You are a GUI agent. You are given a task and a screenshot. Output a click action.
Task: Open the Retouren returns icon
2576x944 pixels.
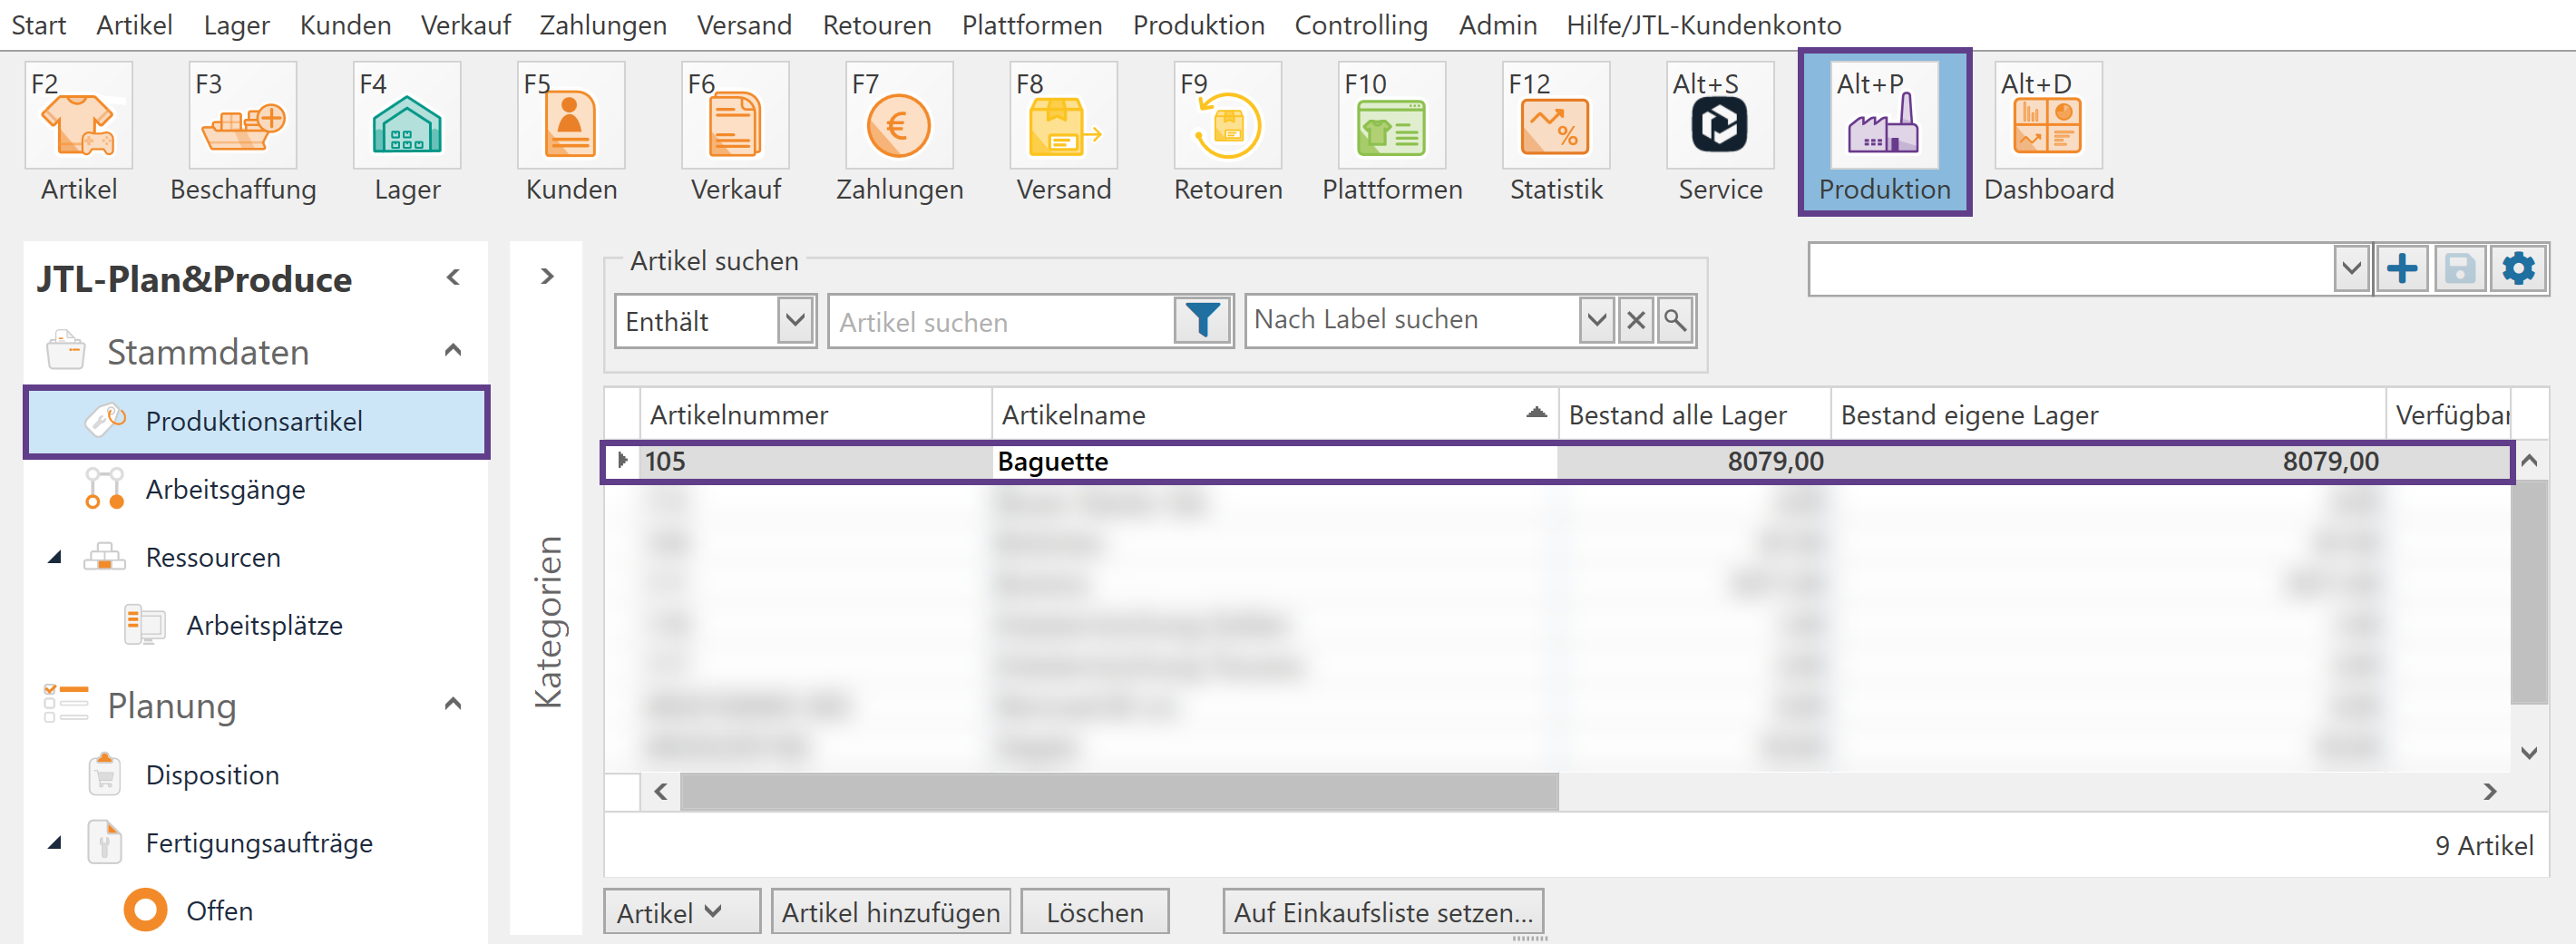[1227, 127]
